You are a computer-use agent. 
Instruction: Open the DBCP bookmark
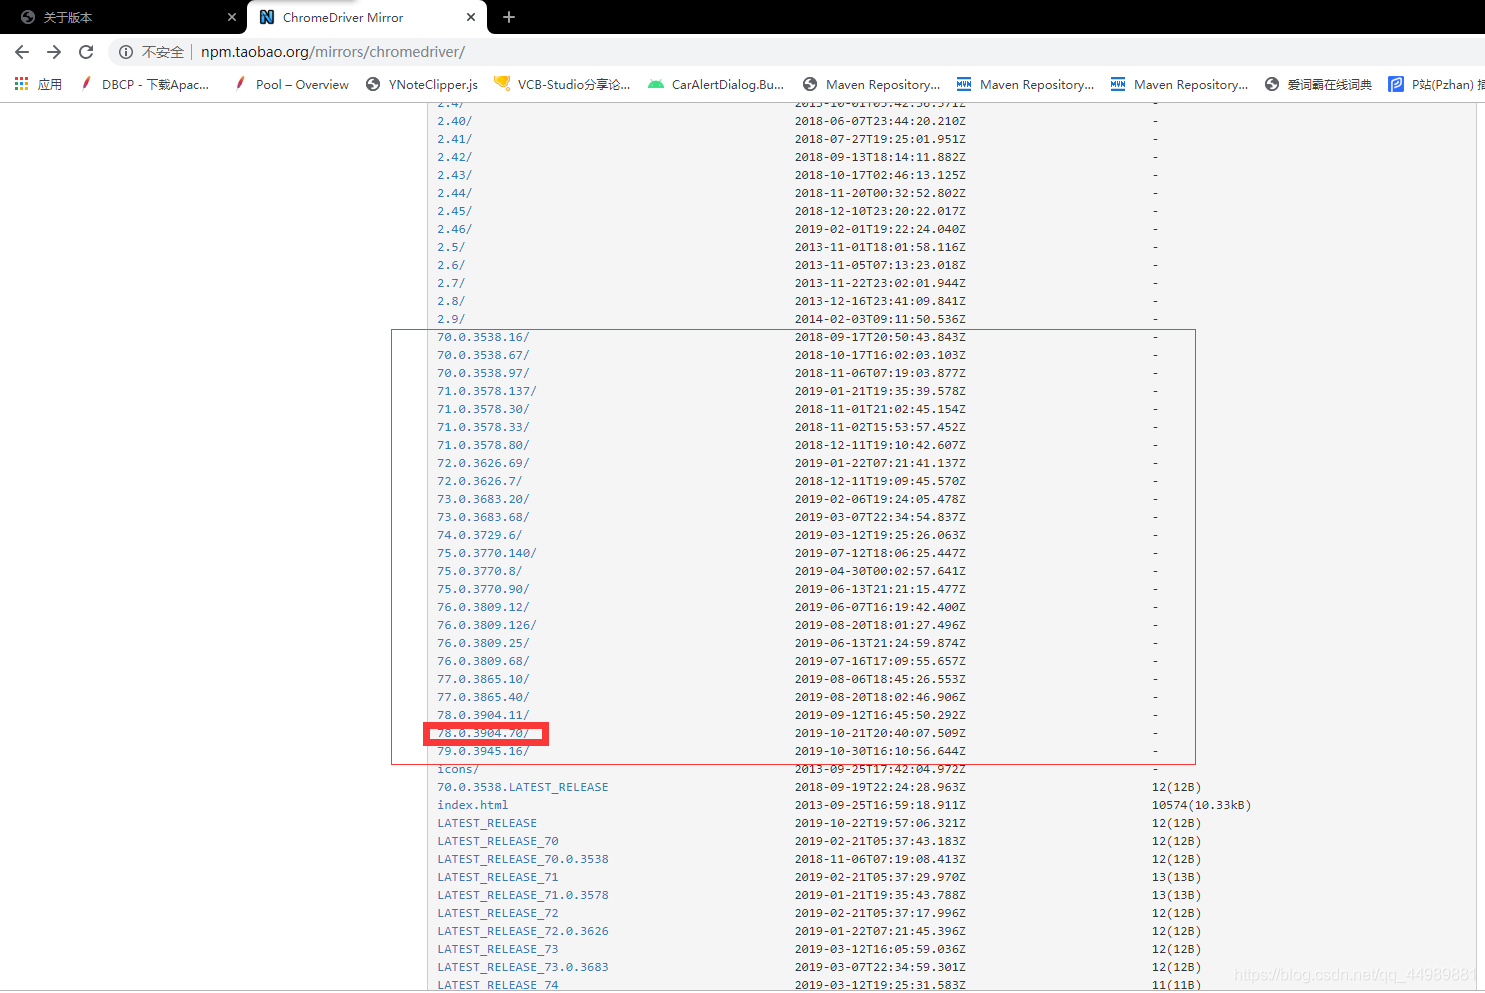[x=145, y=84]
